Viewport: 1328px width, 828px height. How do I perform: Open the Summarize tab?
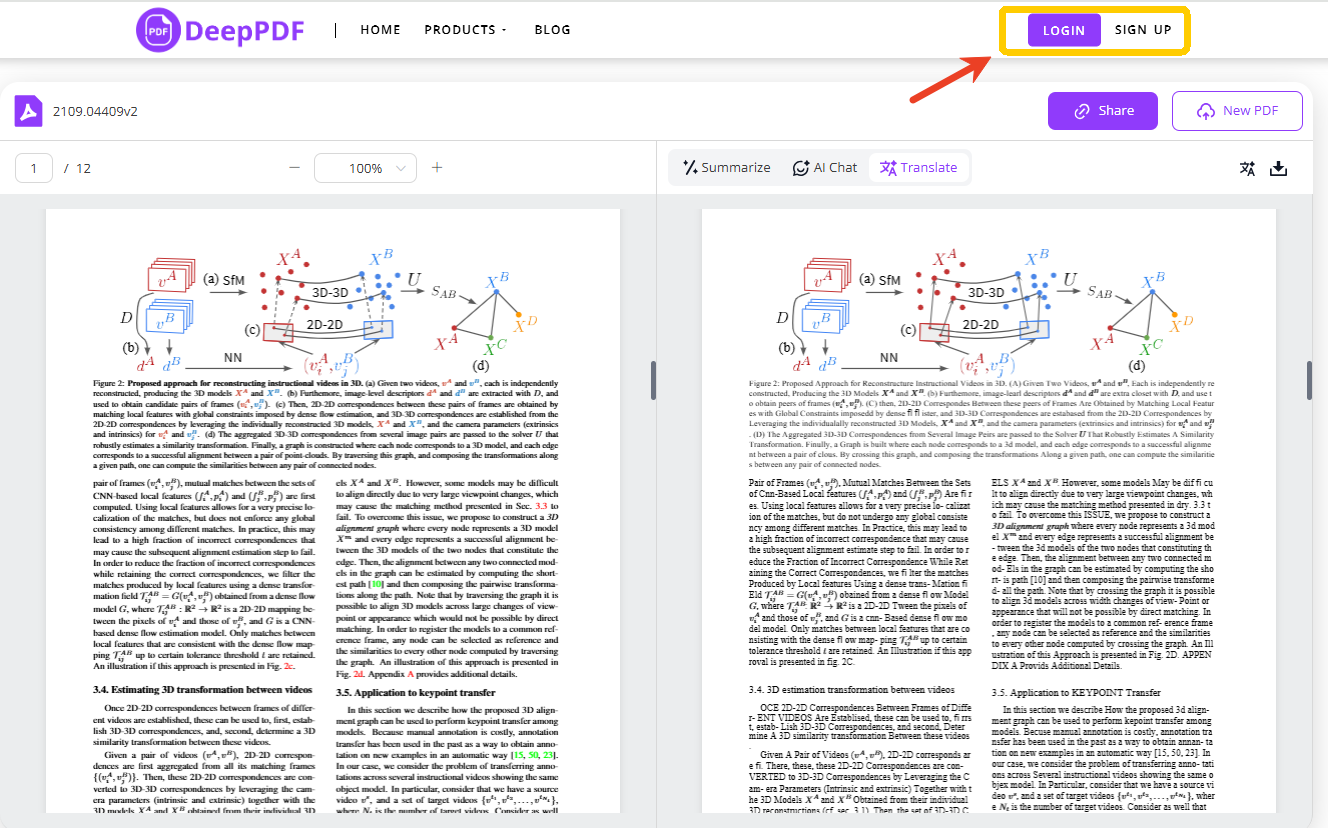726,168
